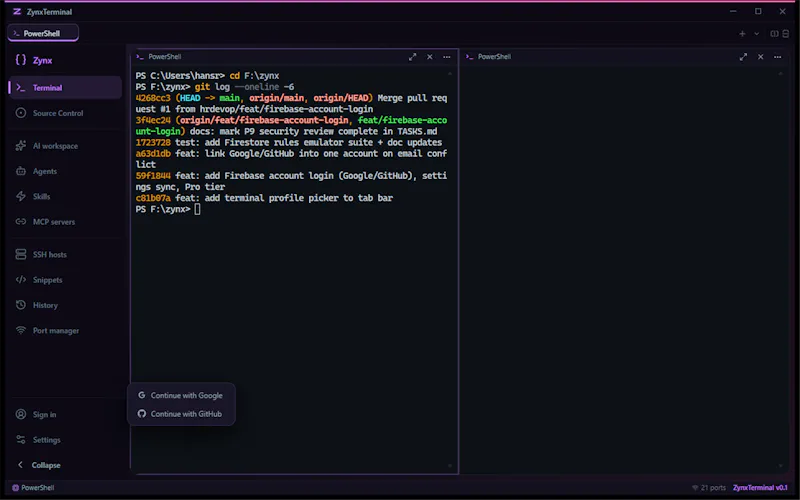Click the PowerShell indicator in the status bar

33,488
